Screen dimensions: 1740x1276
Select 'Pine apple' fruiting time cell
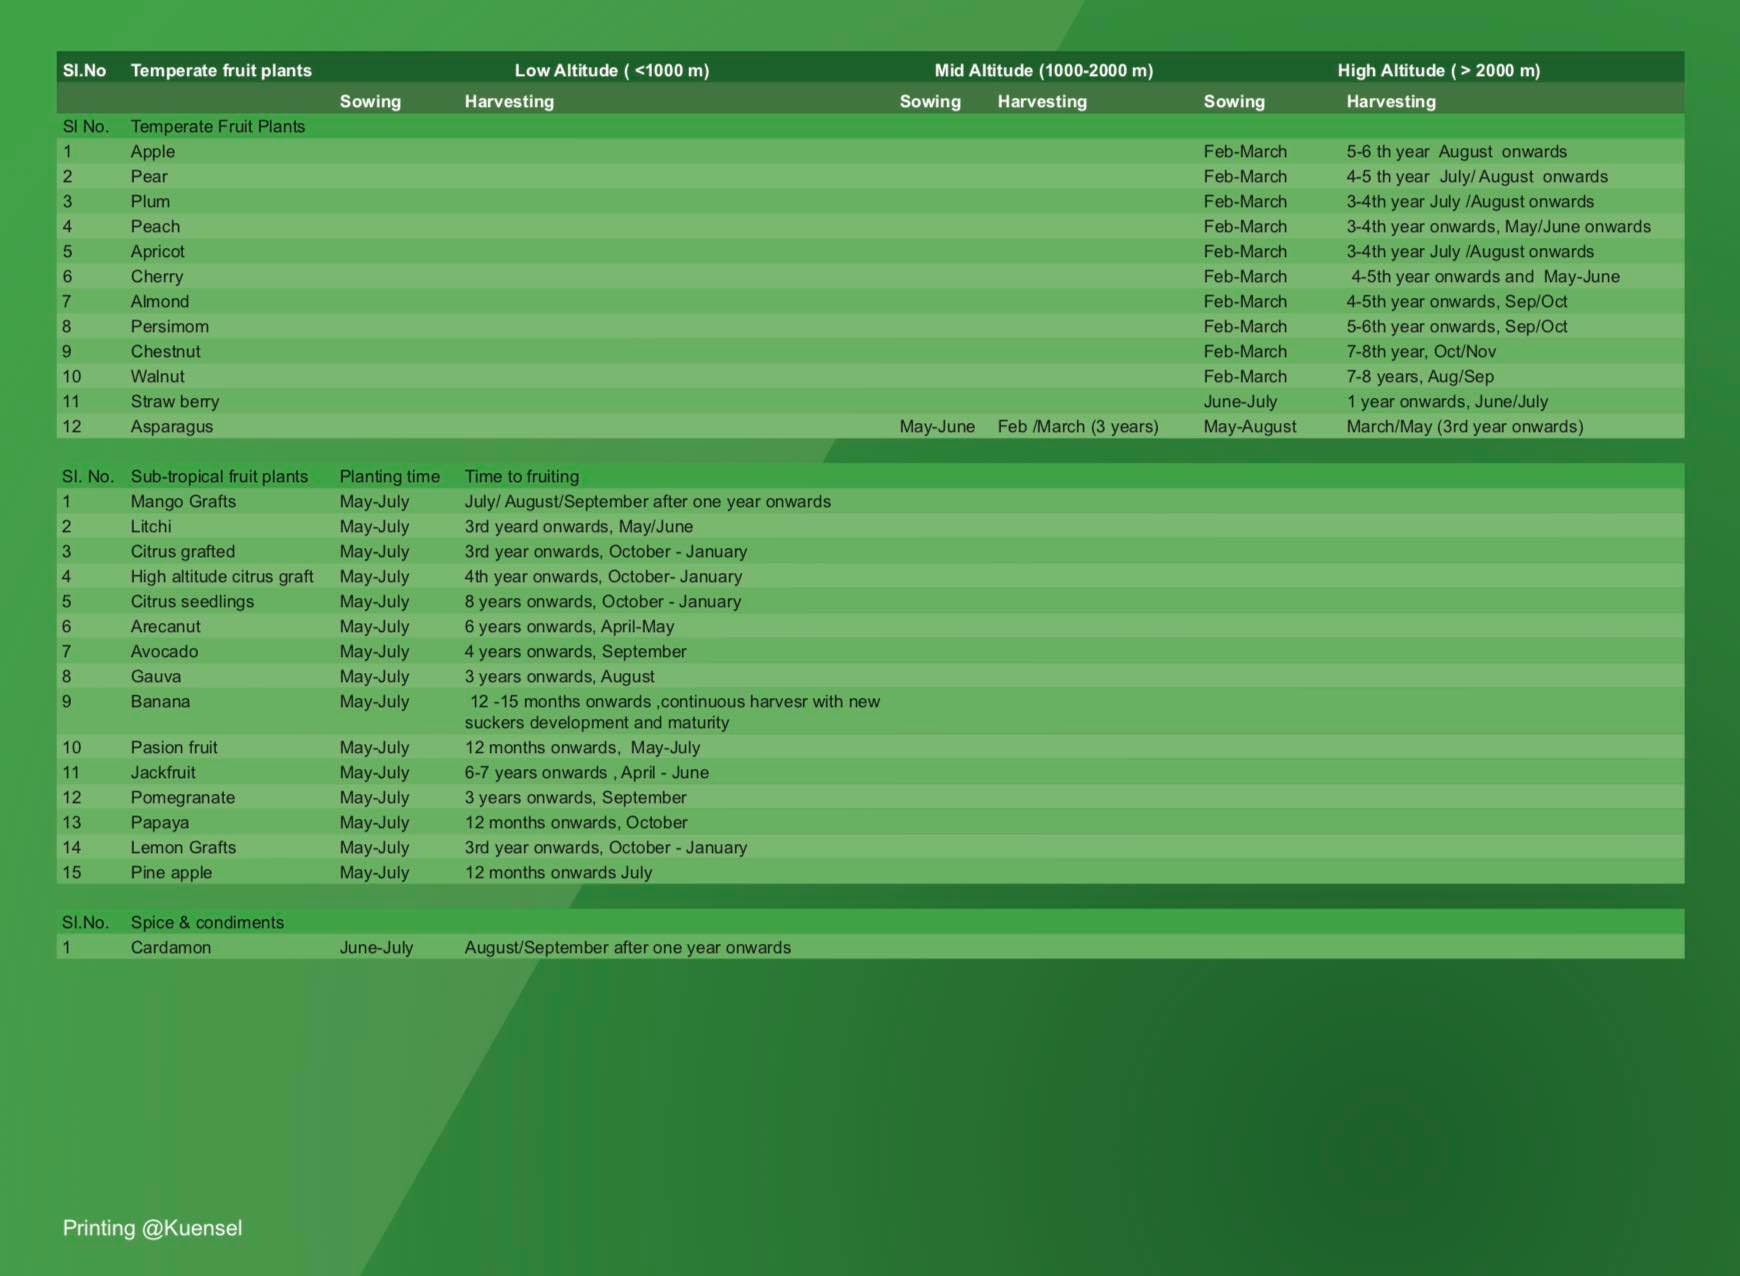(x=558, y=872)
